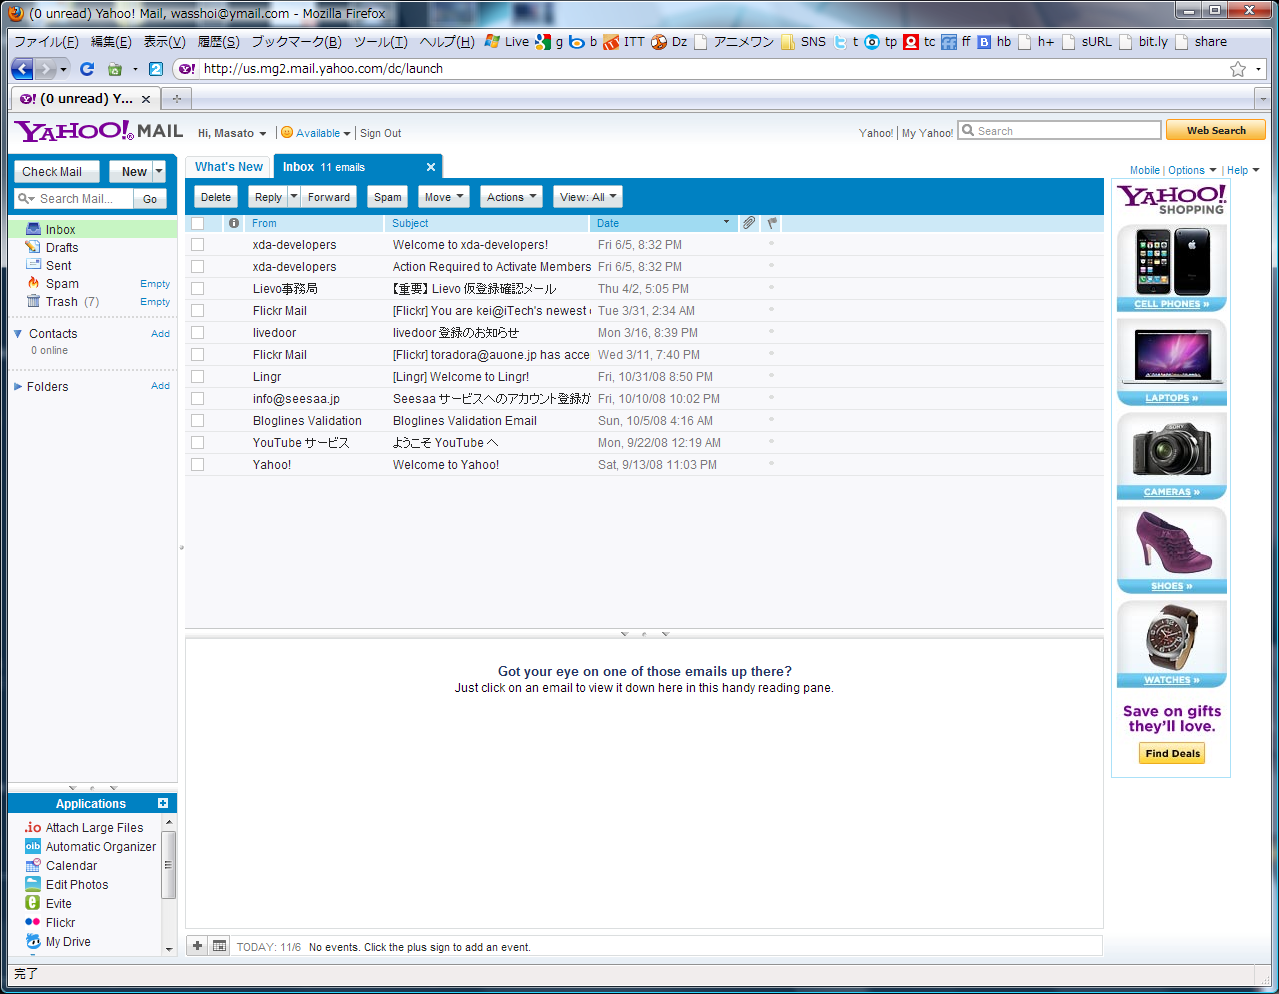Open the 編集 menu
The image size is (1279, 994).
point(111,42)
